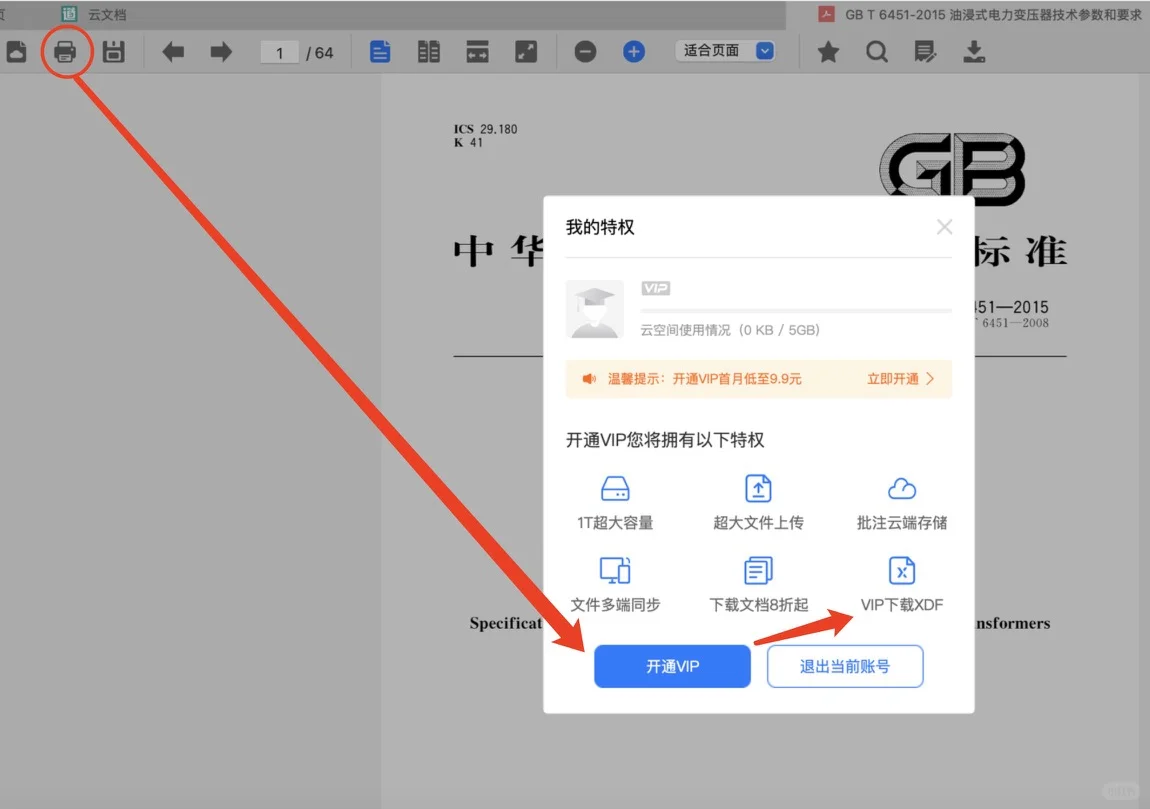The image size is (1150, 809).
Task: Click the VIP下载XDF file icon
Action: 902,570
